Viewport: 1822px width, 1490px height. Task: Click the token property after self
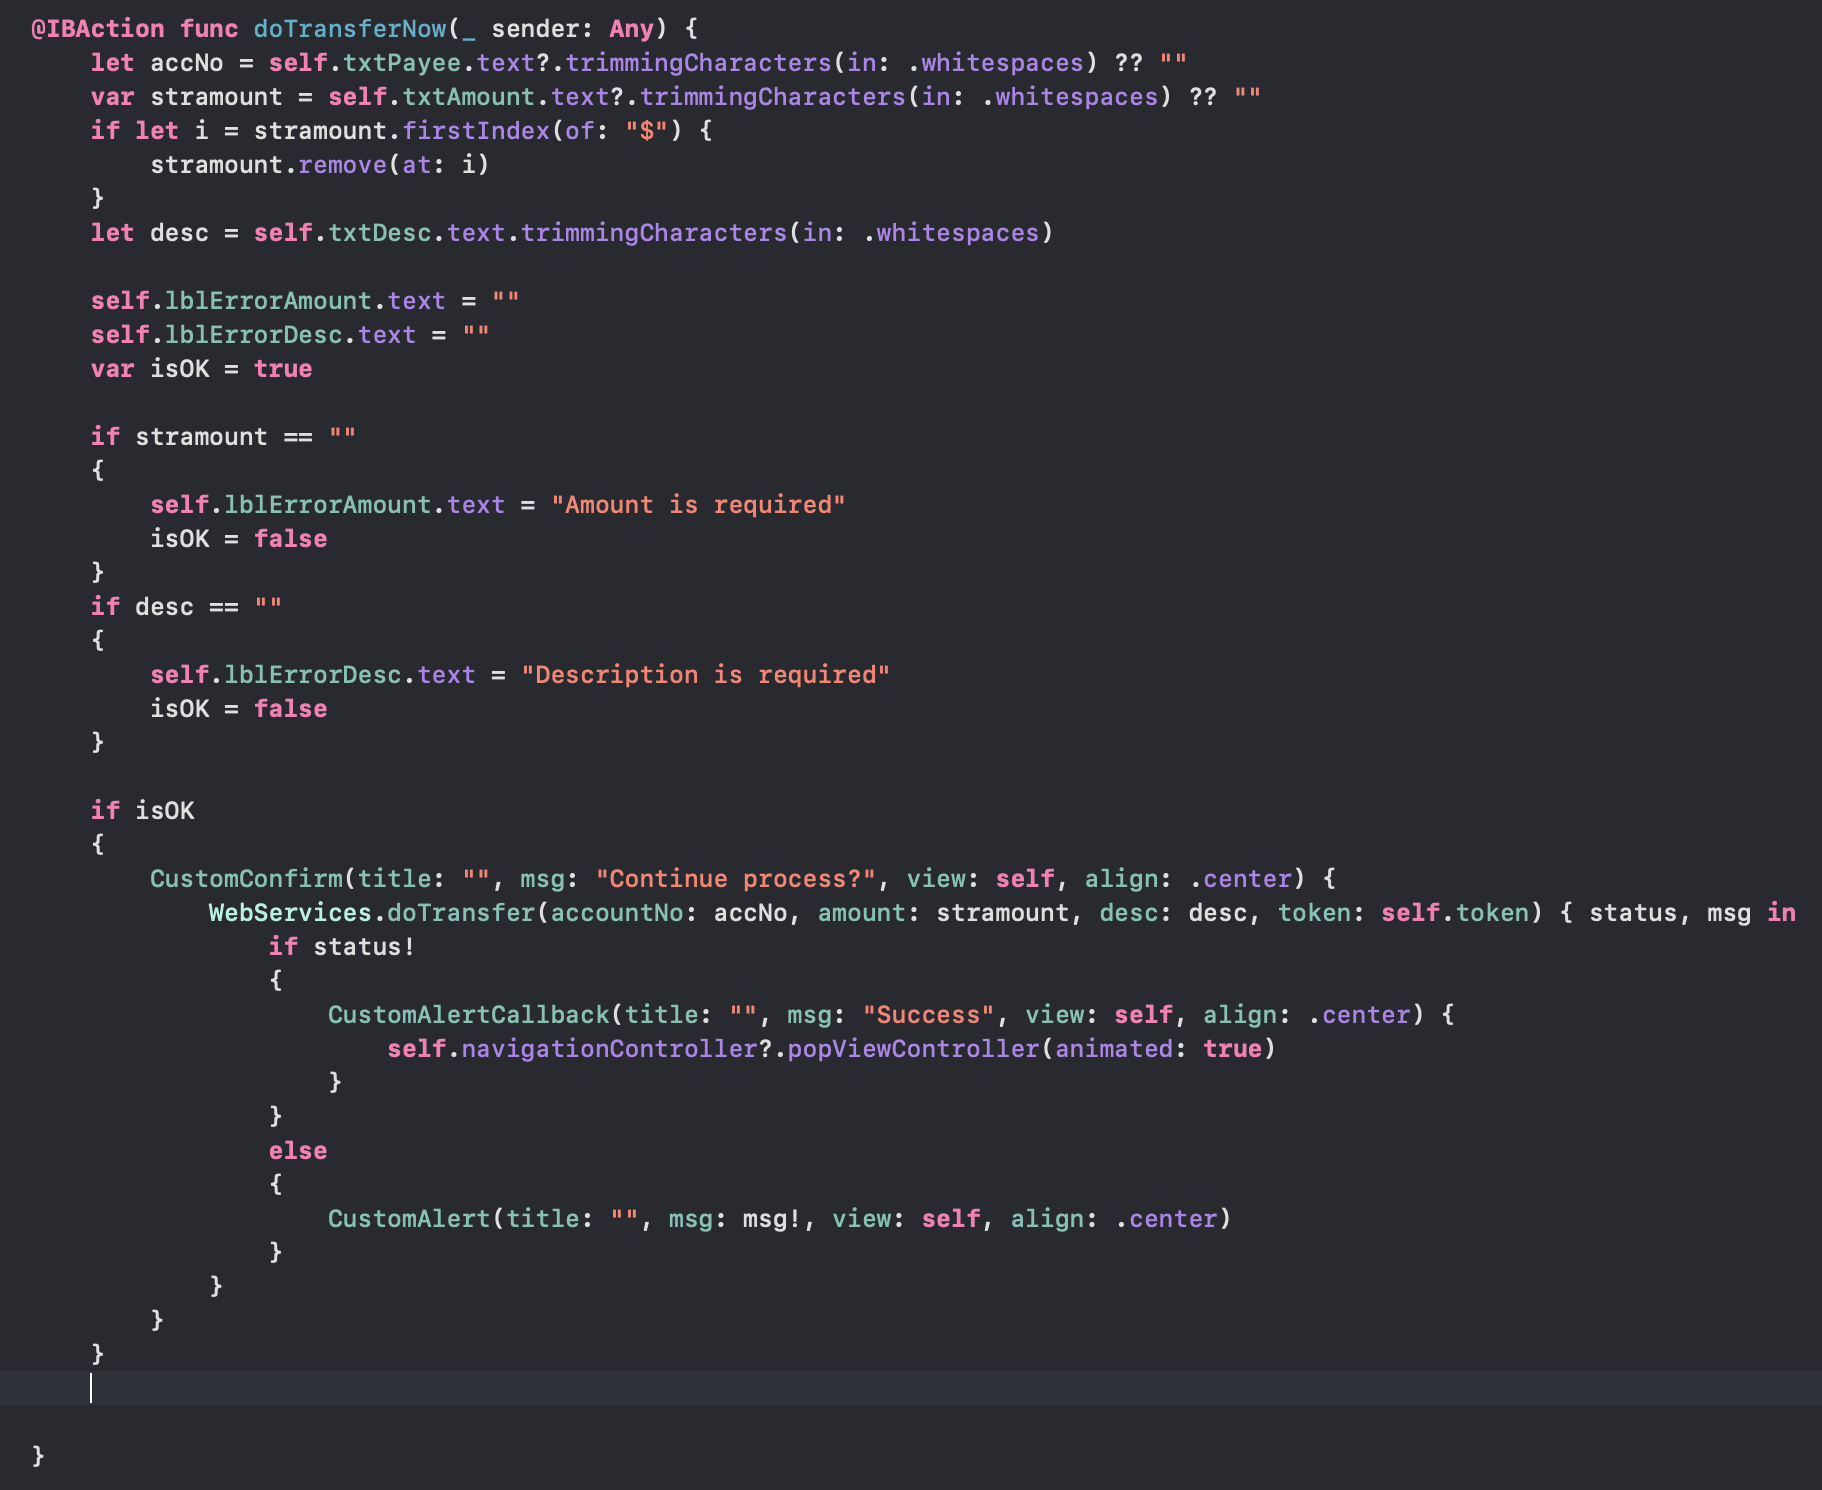[x=1492, y=913]
